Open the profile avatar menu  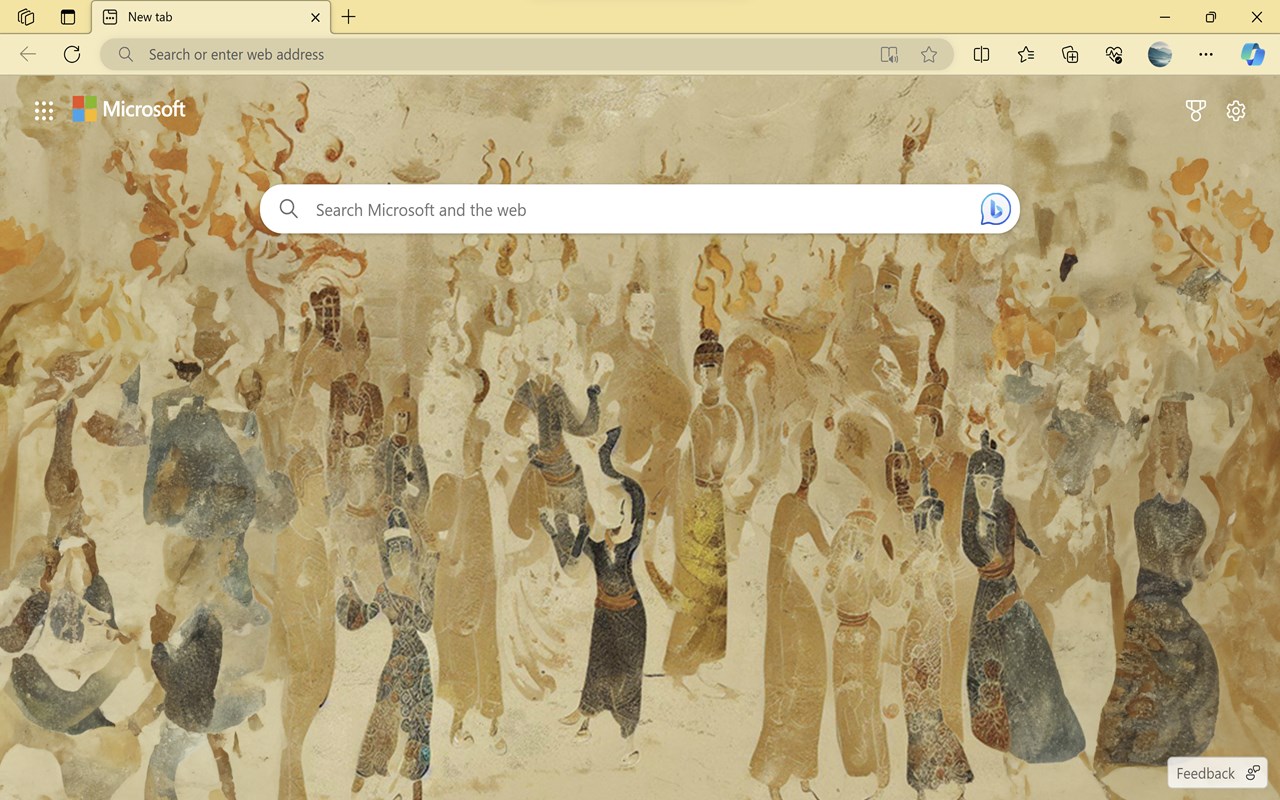point(1160,55)
